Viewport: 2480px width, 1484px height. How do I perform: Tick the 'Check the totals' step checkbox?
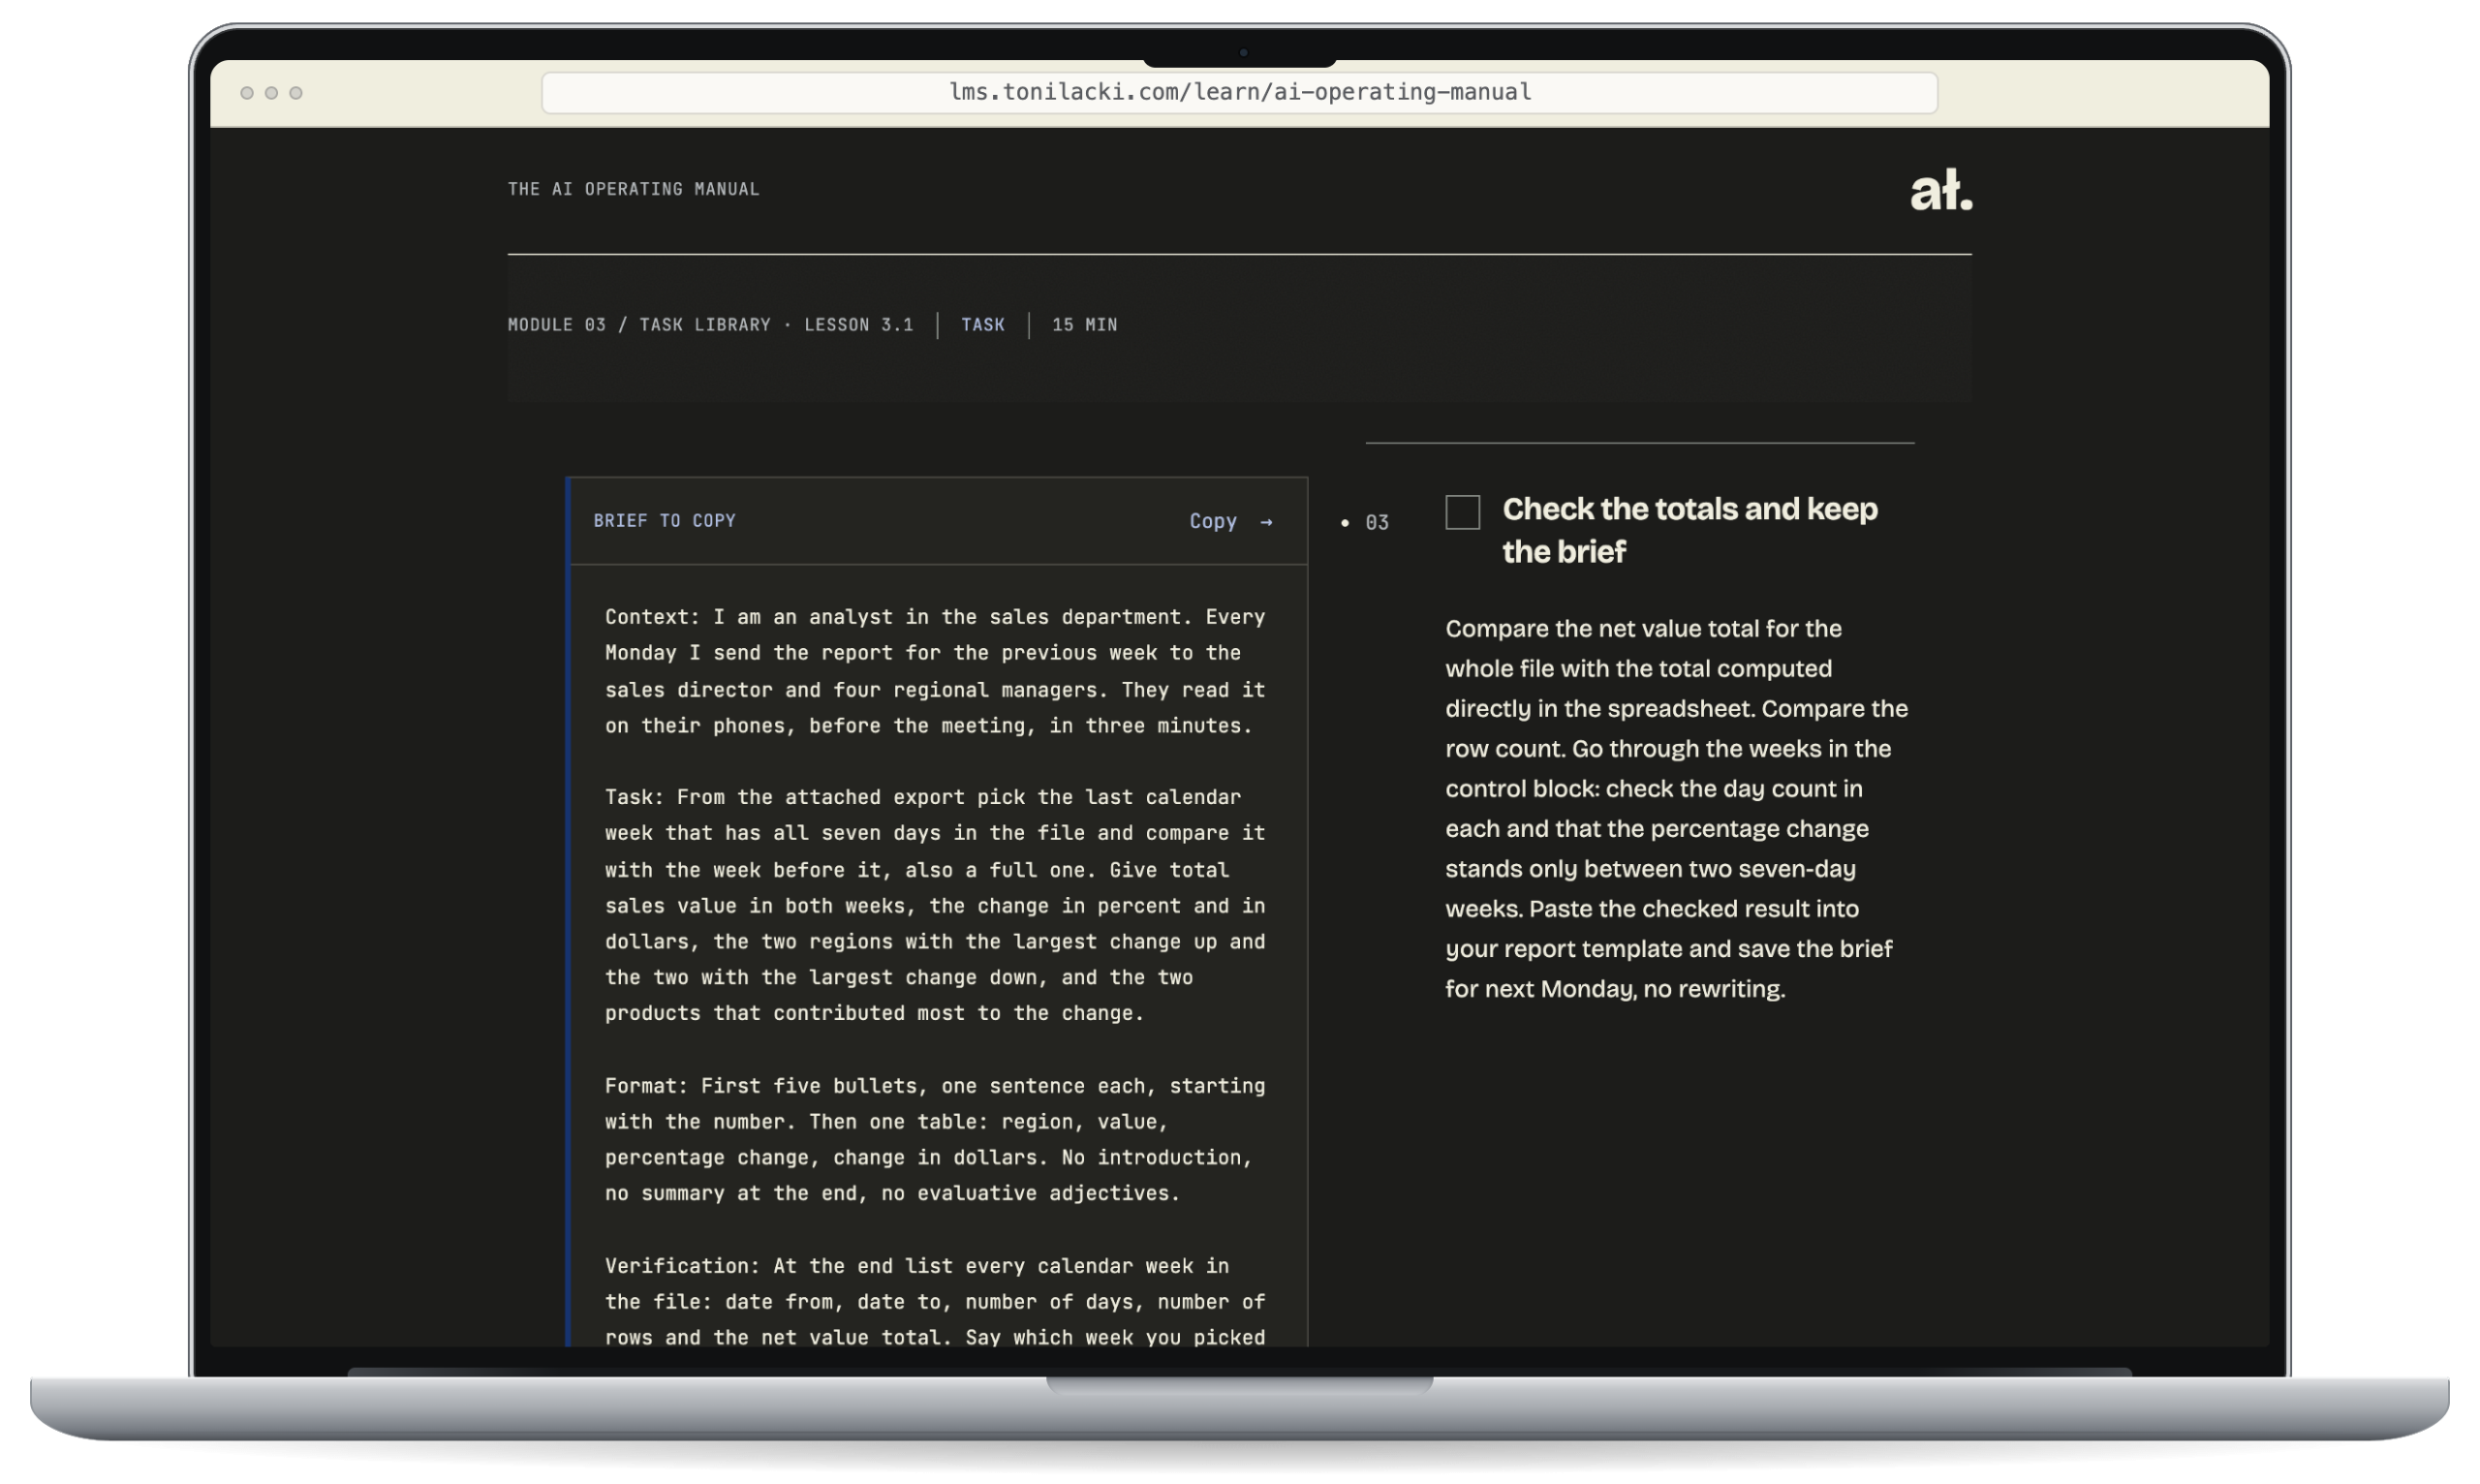[x=1462, y=512]
